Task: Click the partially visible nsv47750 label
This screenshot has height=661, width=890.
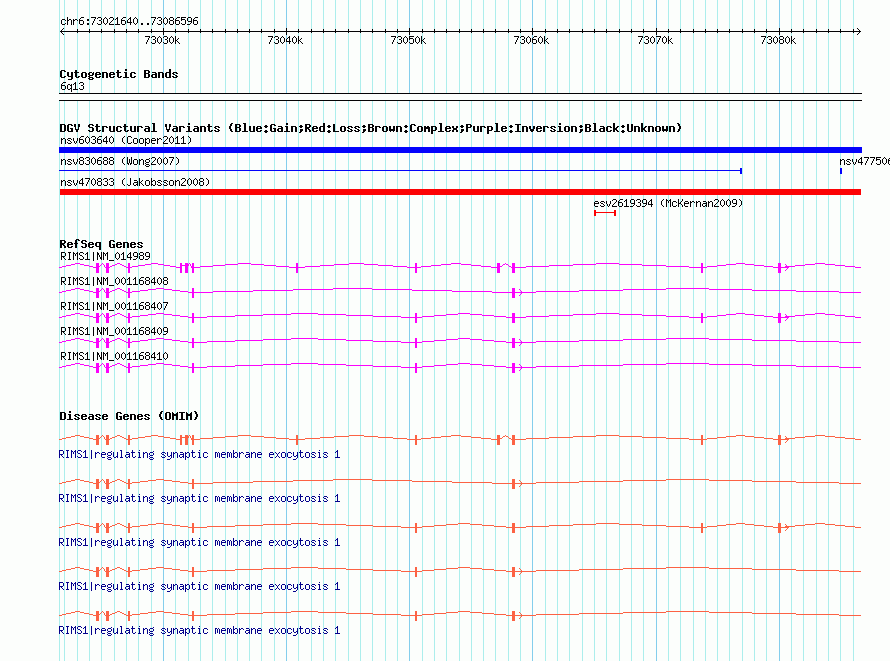Action: pyautogui.click(x=864, y=161)
